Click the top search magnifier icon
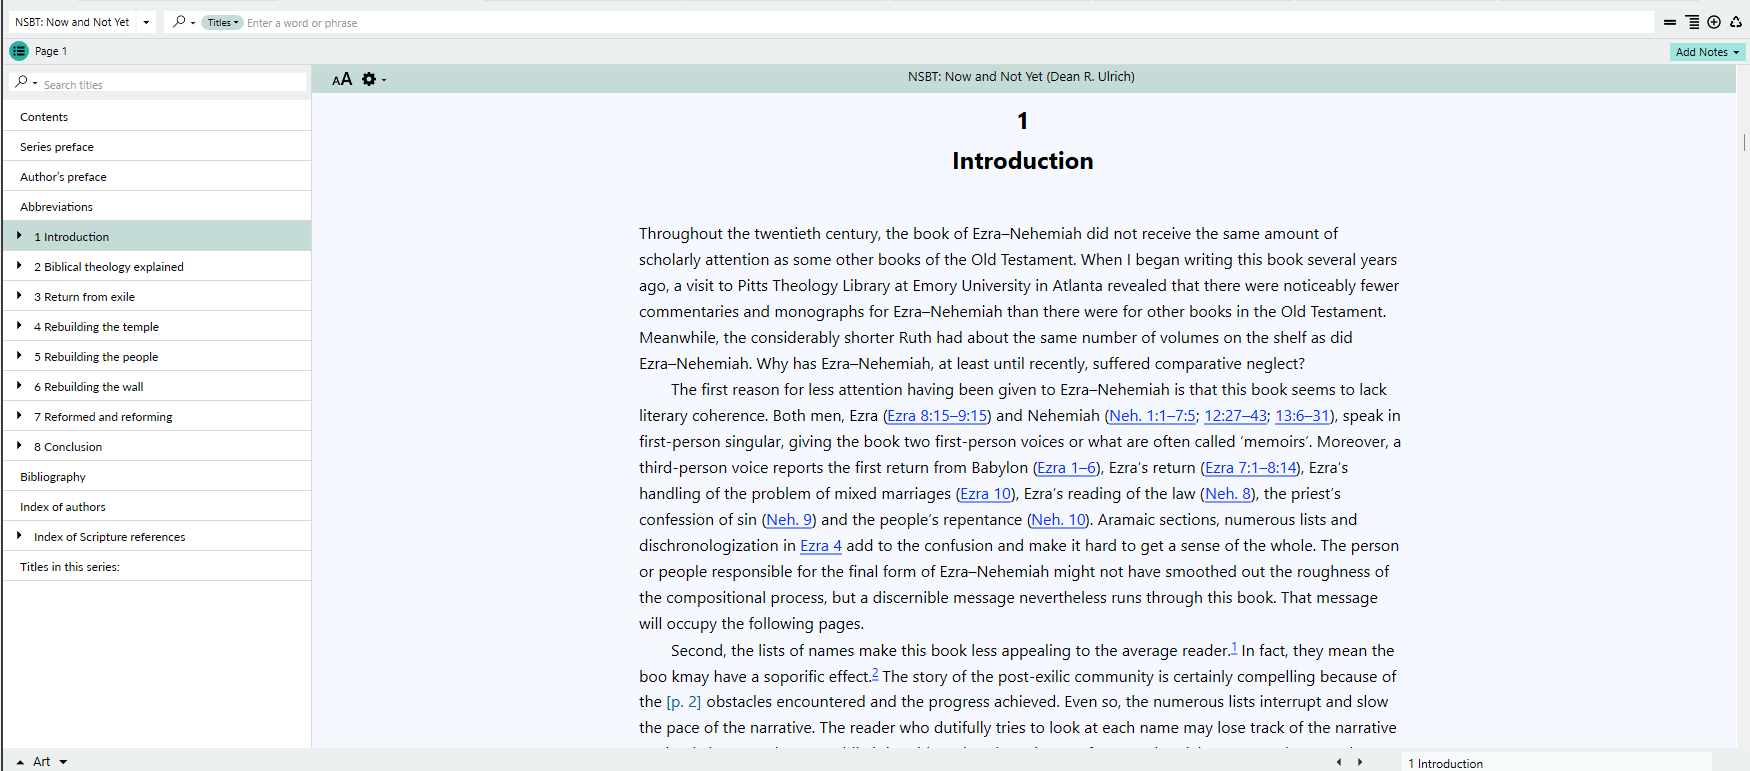The height and width of the screenshot is (771, 1750). pyautogui.click(x=179, y=22)
